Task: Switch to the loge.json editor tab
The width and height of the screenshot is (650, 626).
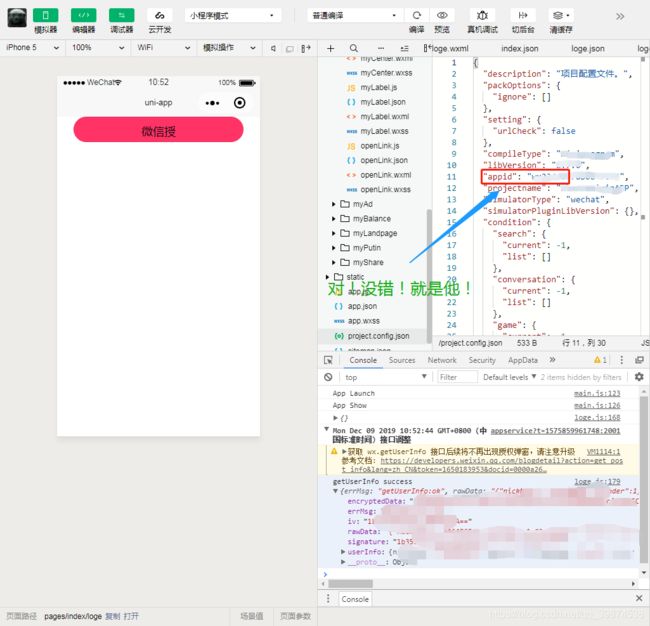Action: (587, 49)
